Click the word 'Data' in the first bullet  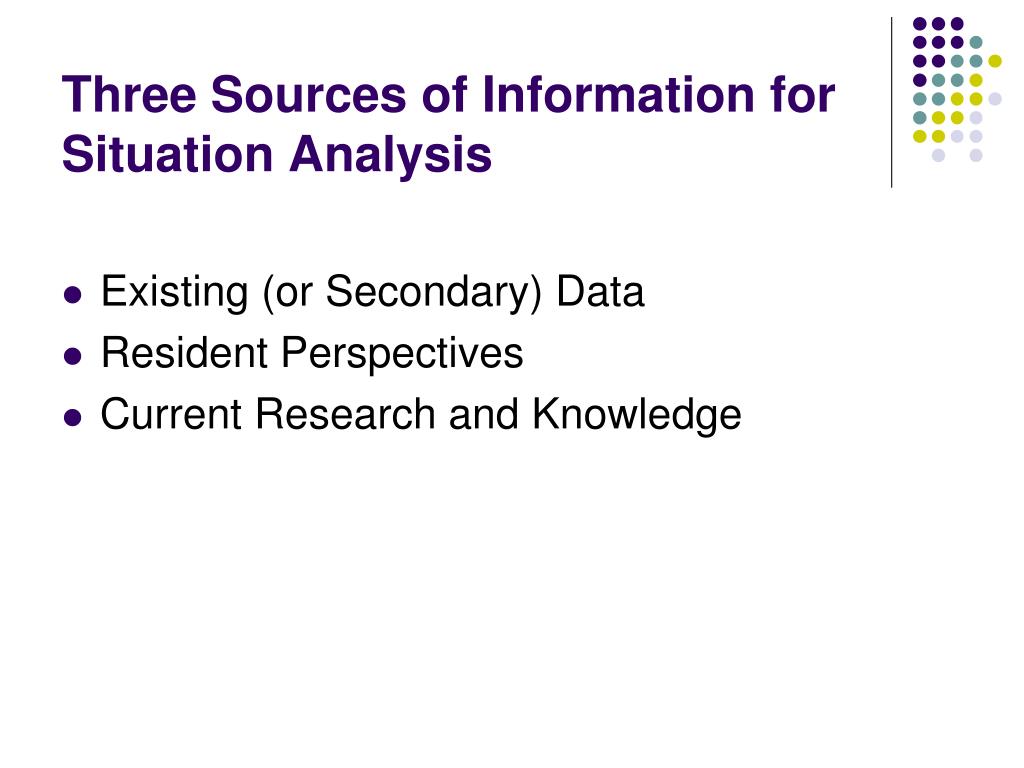(x=600, y=292)
